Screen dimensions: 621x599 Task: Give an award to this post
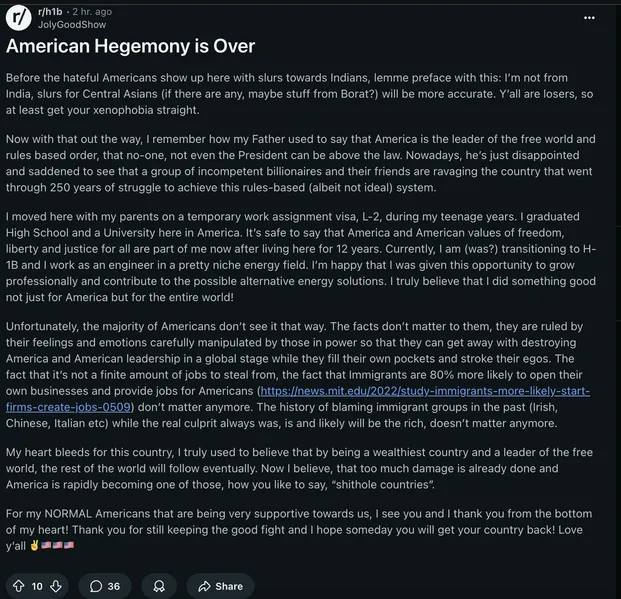pos(159,585)
